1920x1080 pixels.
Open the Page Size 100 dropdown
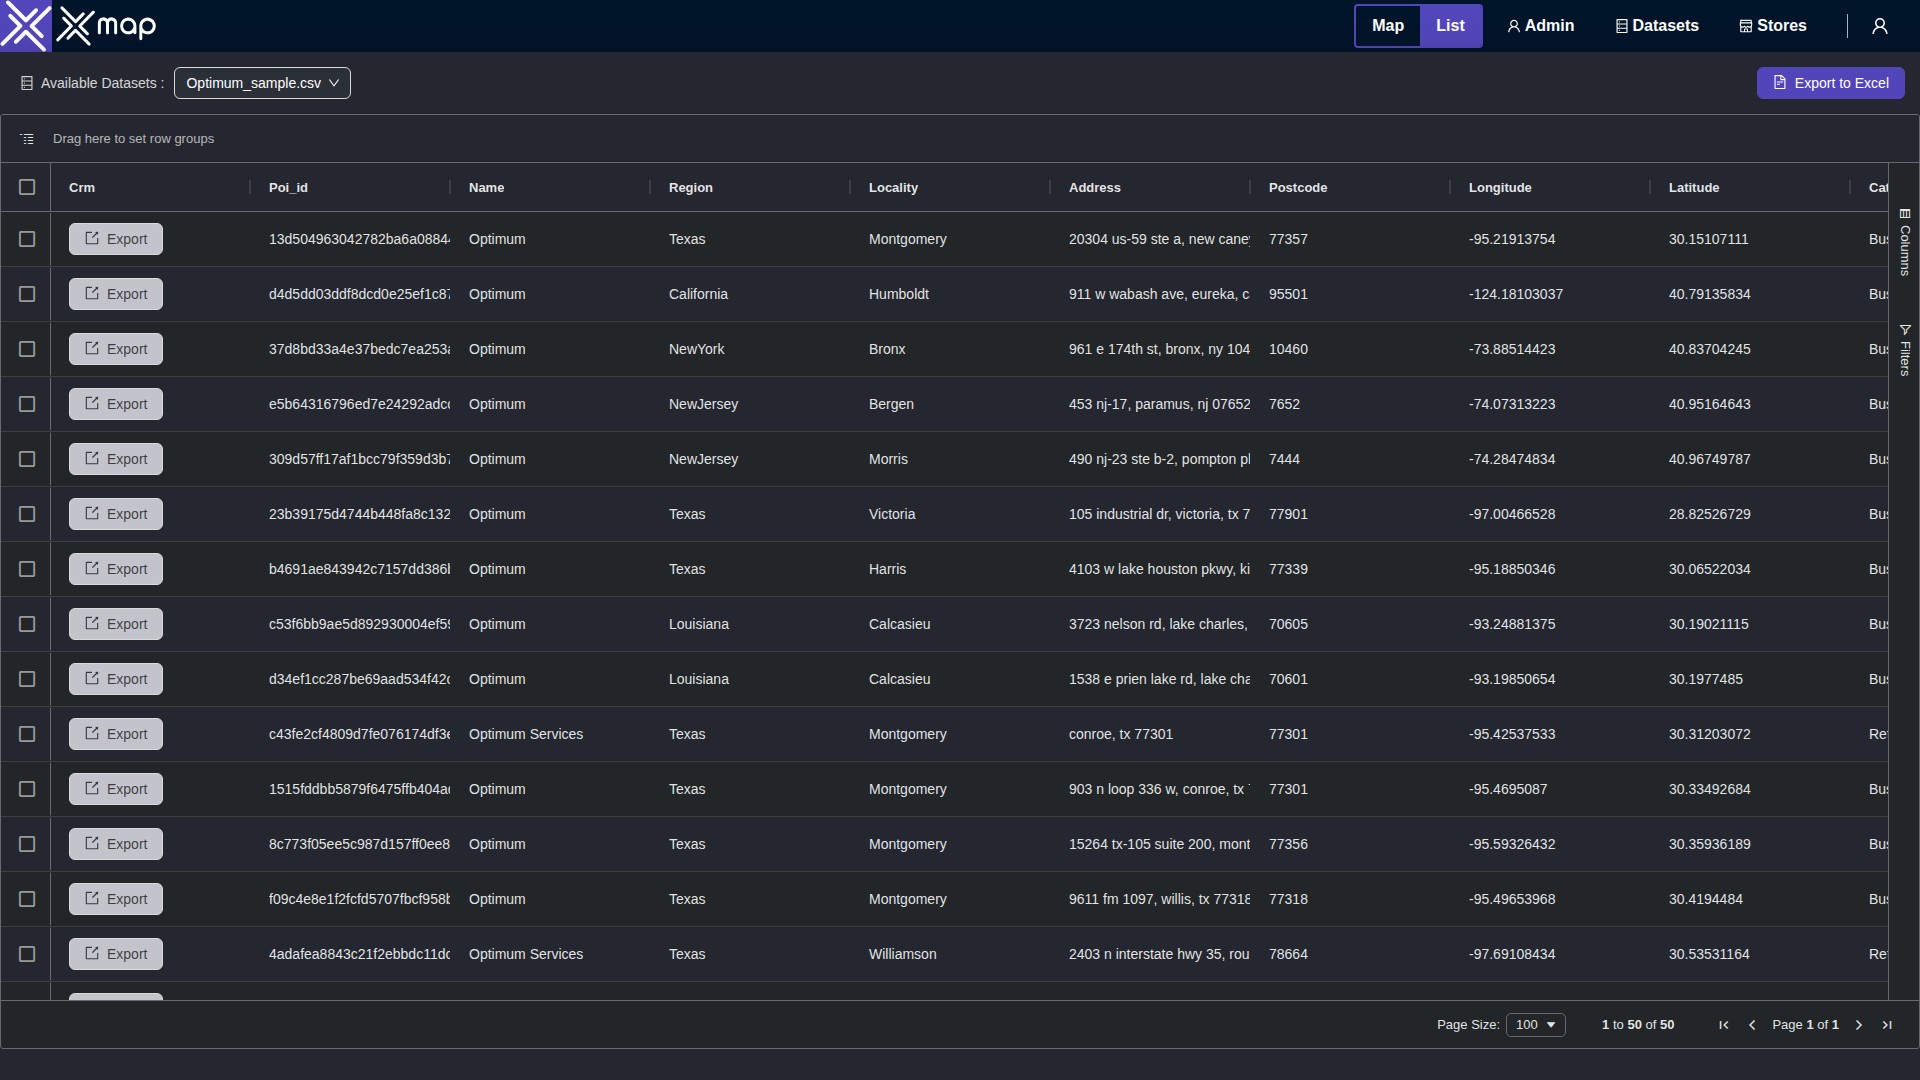pos(1535,1025)
